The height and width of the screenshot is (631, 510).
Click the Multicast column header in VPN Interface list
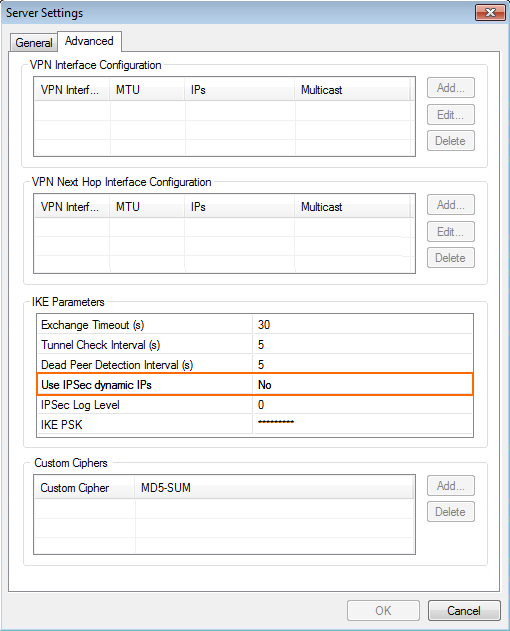353,90
